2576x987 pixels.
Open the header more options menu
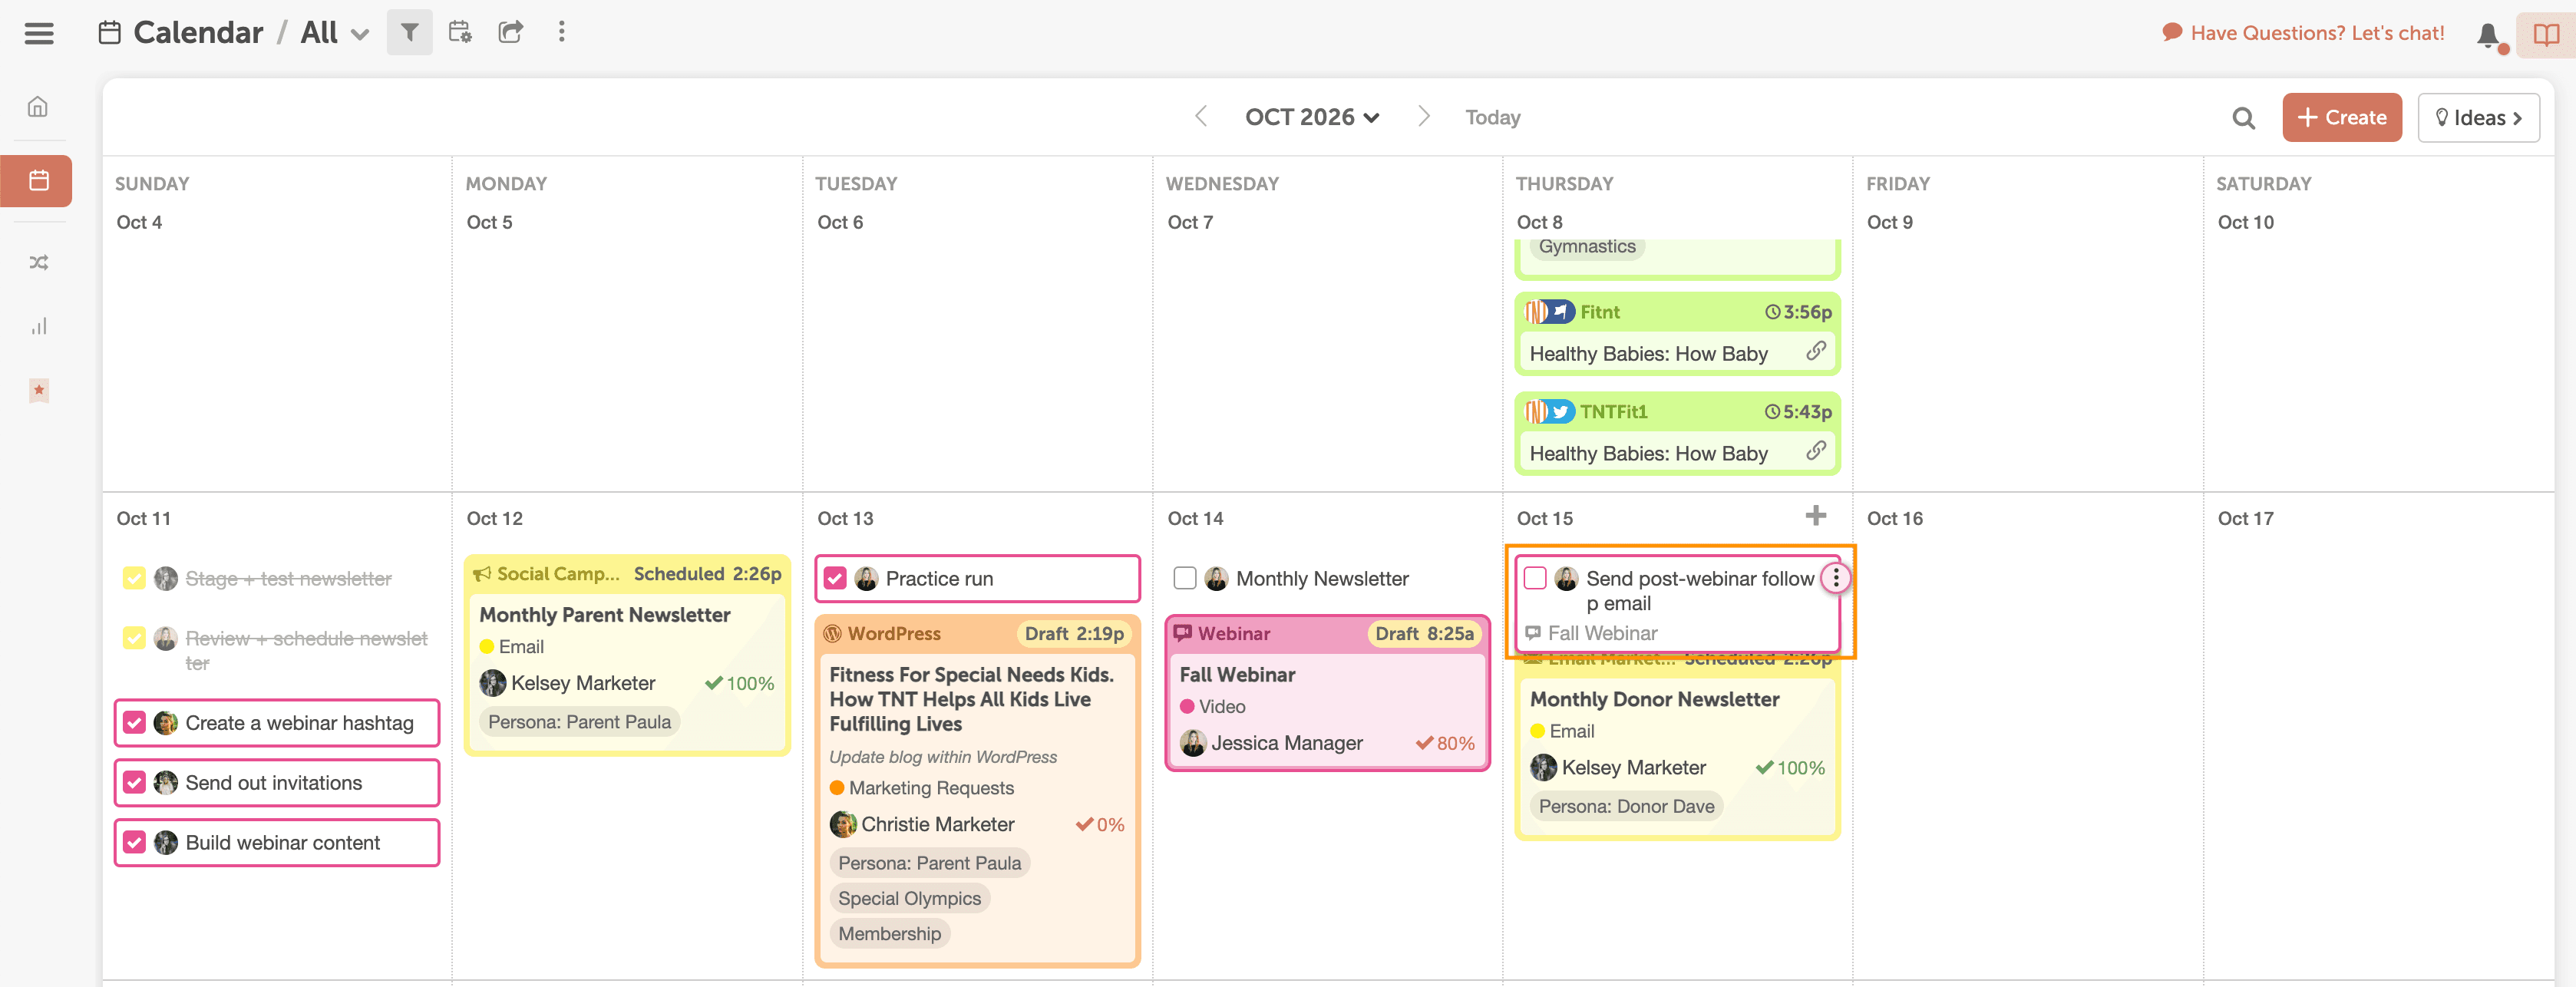561,33
